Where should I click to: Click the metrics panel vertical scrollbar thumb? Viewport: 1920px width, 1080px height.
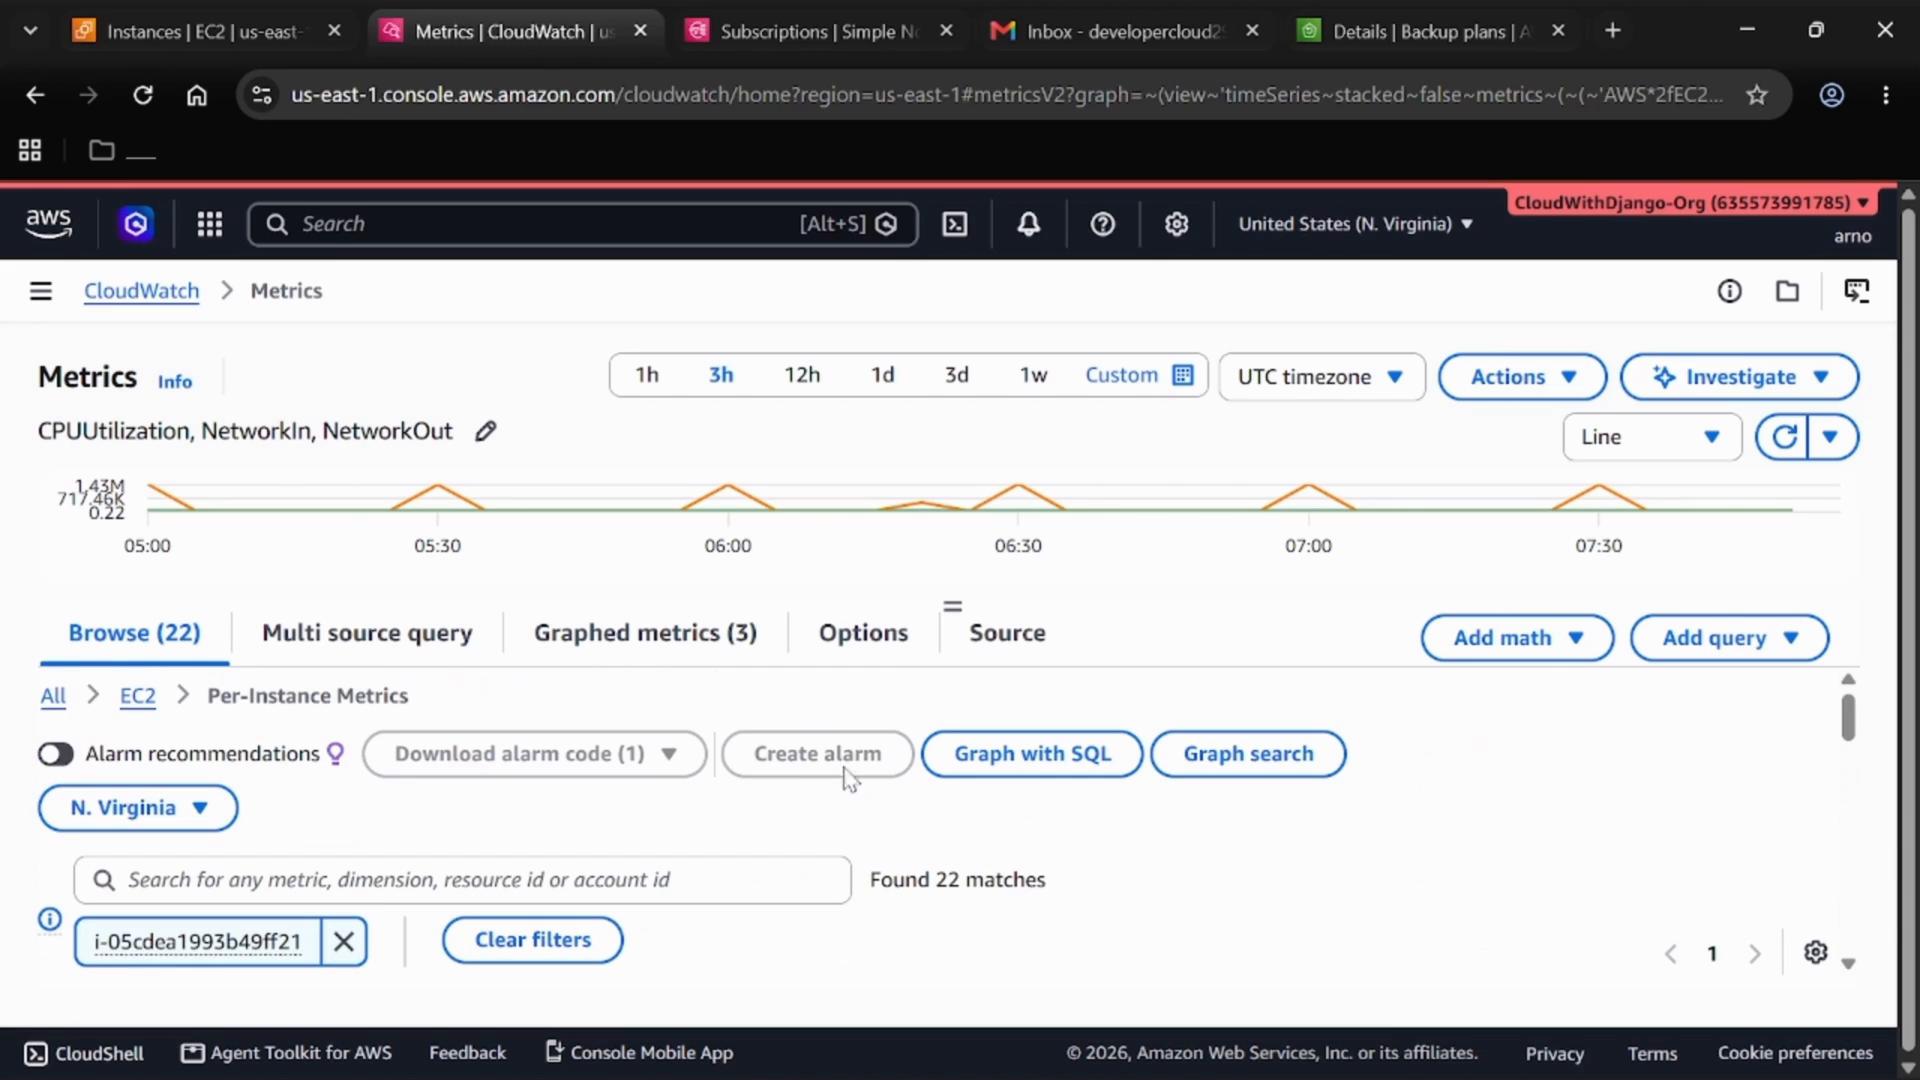point(1848,717)
